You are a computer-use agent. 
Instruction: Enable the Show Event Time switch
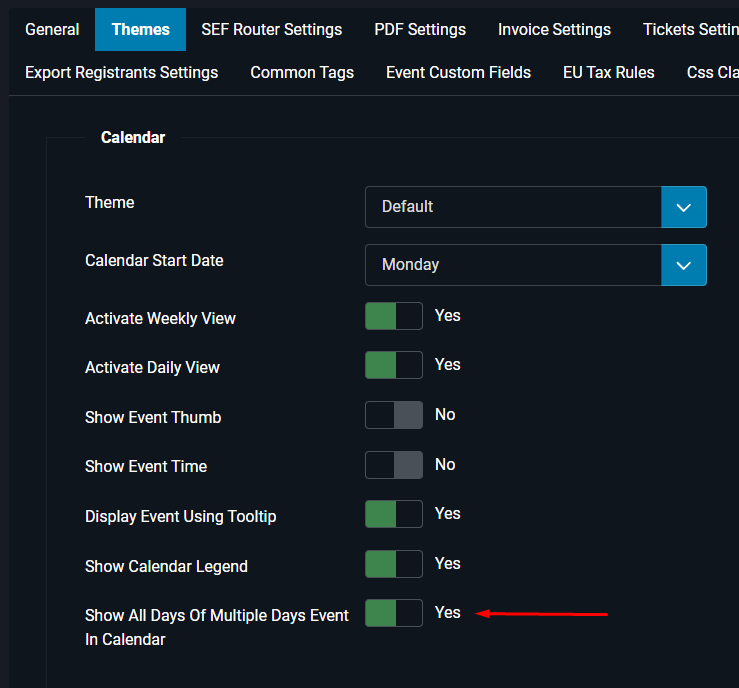(394, 465)
